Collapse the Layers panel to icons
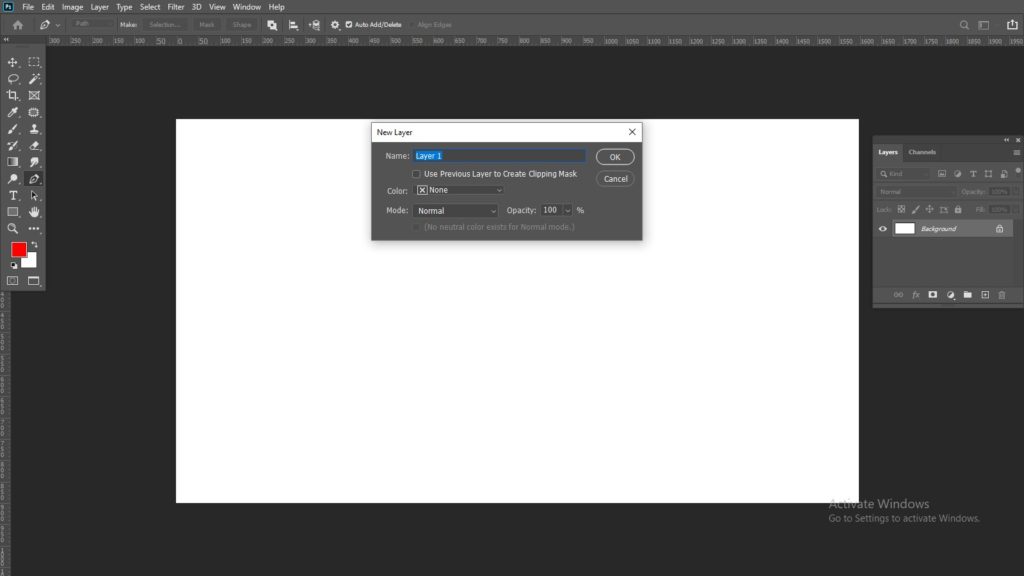Viewport: 1024px width, 576px height. click(1006, 140)
